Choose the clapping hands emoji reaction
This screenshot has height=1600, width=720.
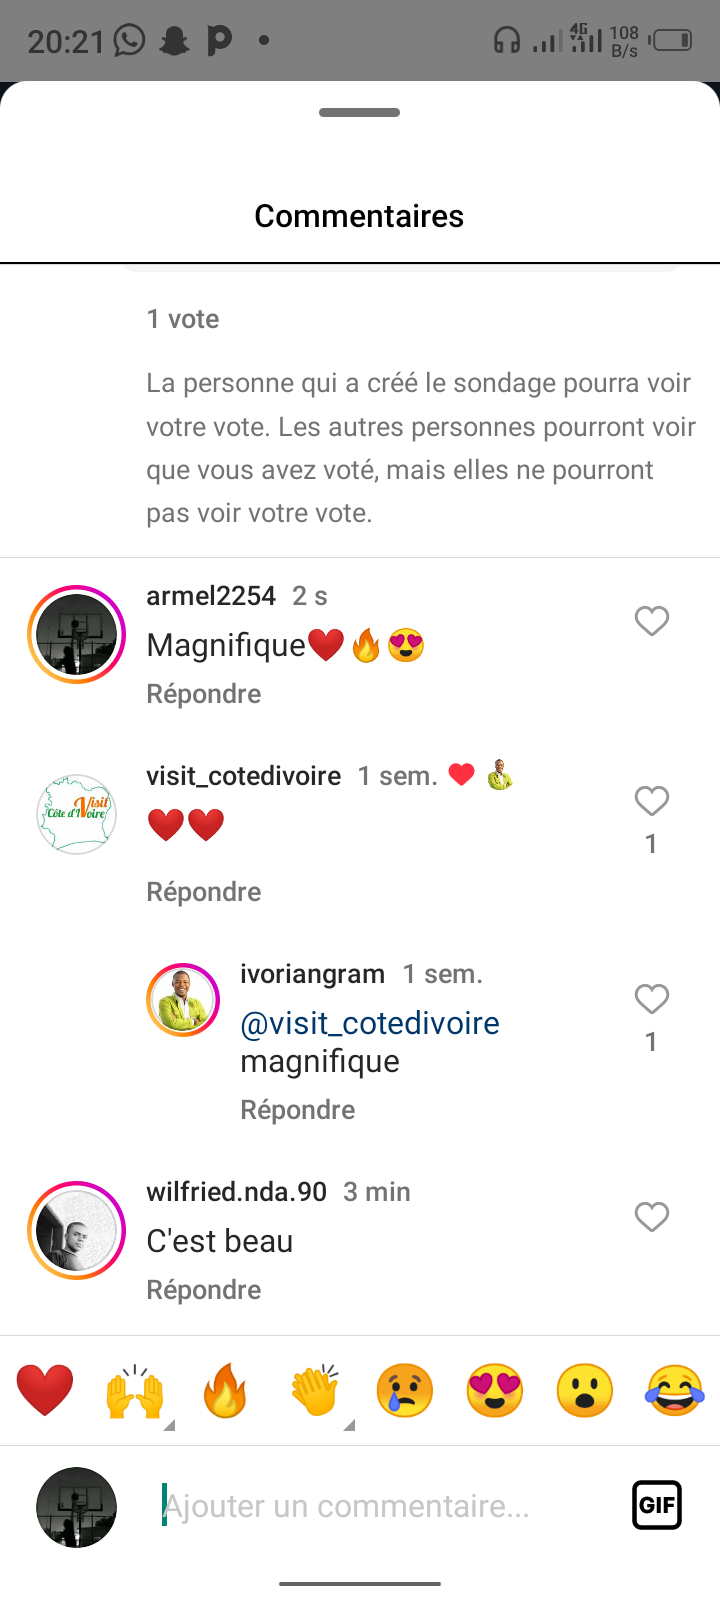pyautogui.click(x=315, y=1390)
